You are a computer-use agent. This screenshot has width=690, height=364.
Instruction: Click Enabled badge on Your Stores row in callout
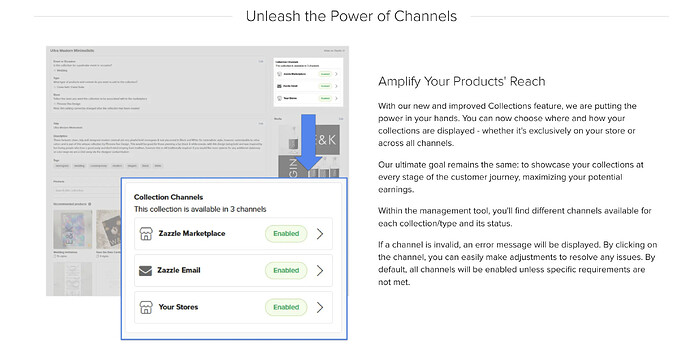pyautogui.click(x=286, y=307)
